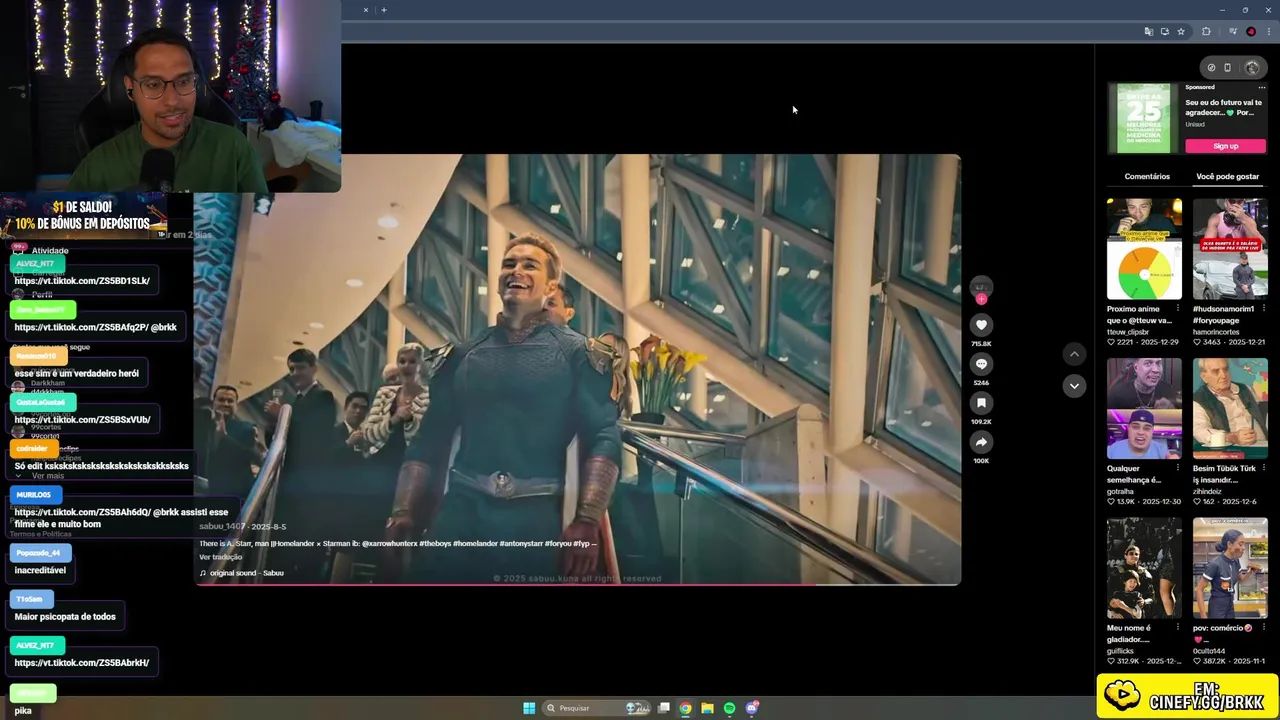1280x720 pixels.
Task: Close the current Chrome tab
Action: pyautogui.click(x=365, y=10)
